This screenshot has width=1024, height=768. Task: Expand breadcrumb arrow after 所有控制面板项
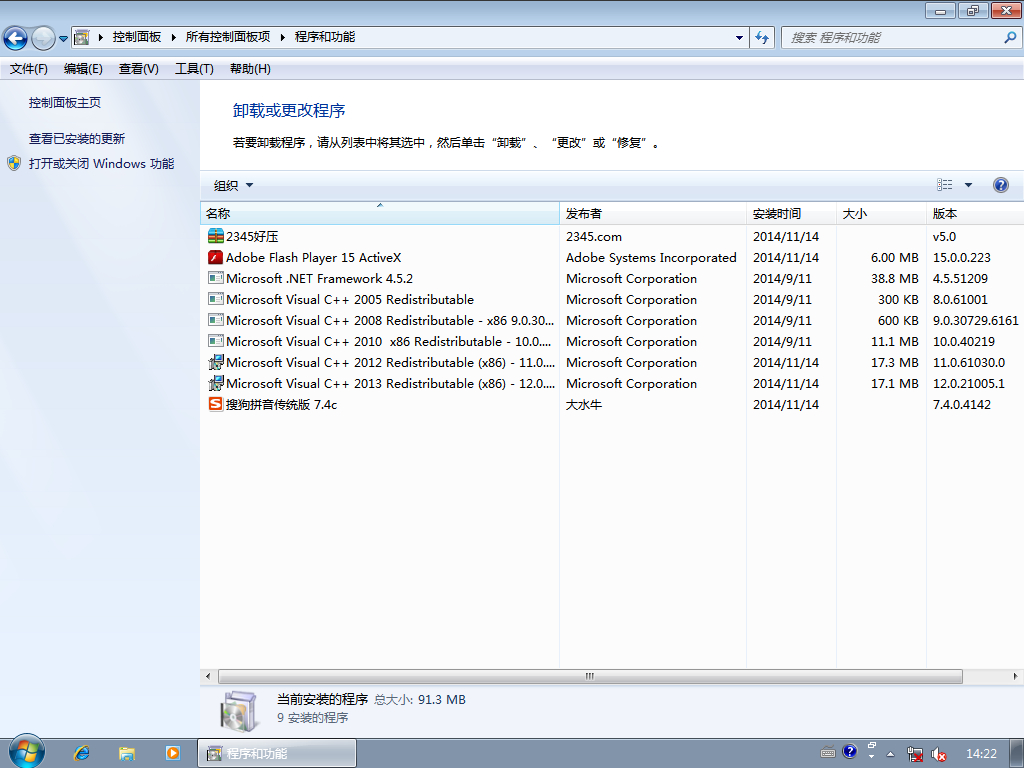(282, 37)
